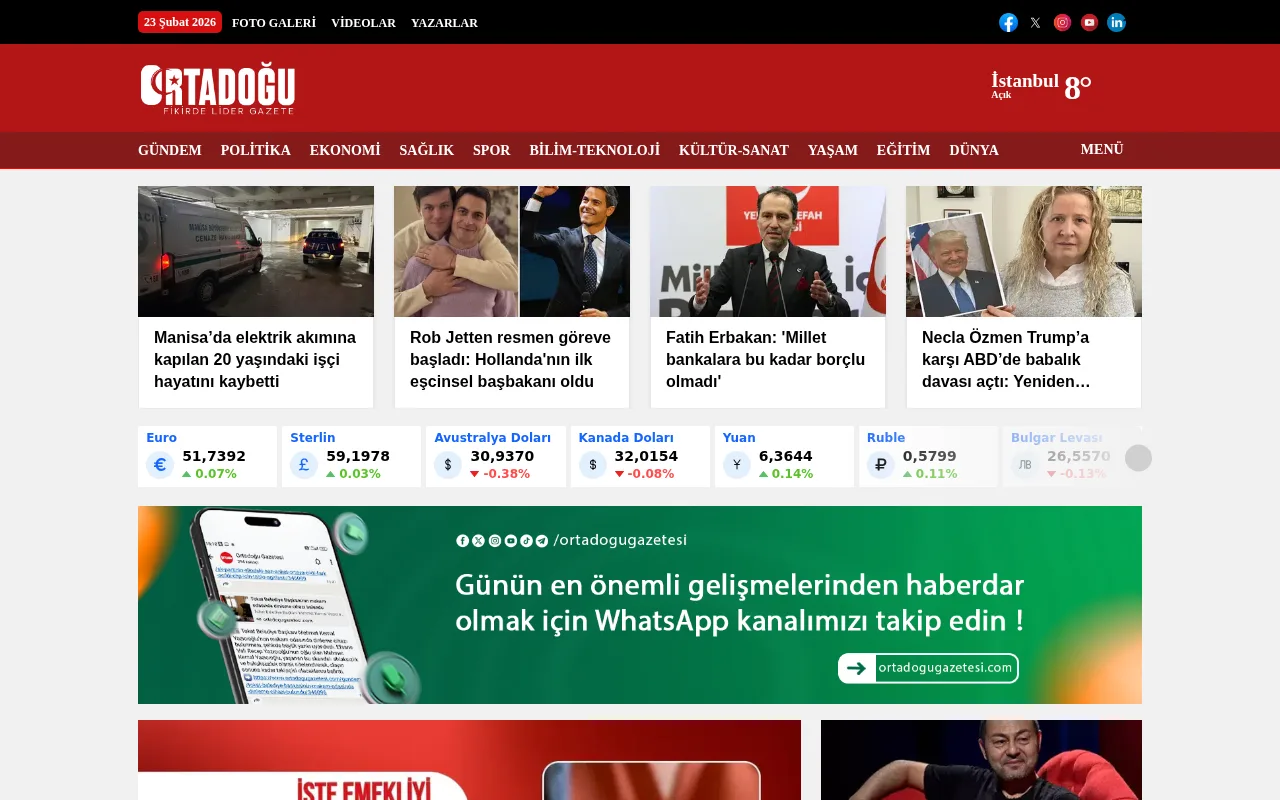Open LinkedIn via the header icon
The height and width of the screenshot is (800, 1280).
(1116, 22)
